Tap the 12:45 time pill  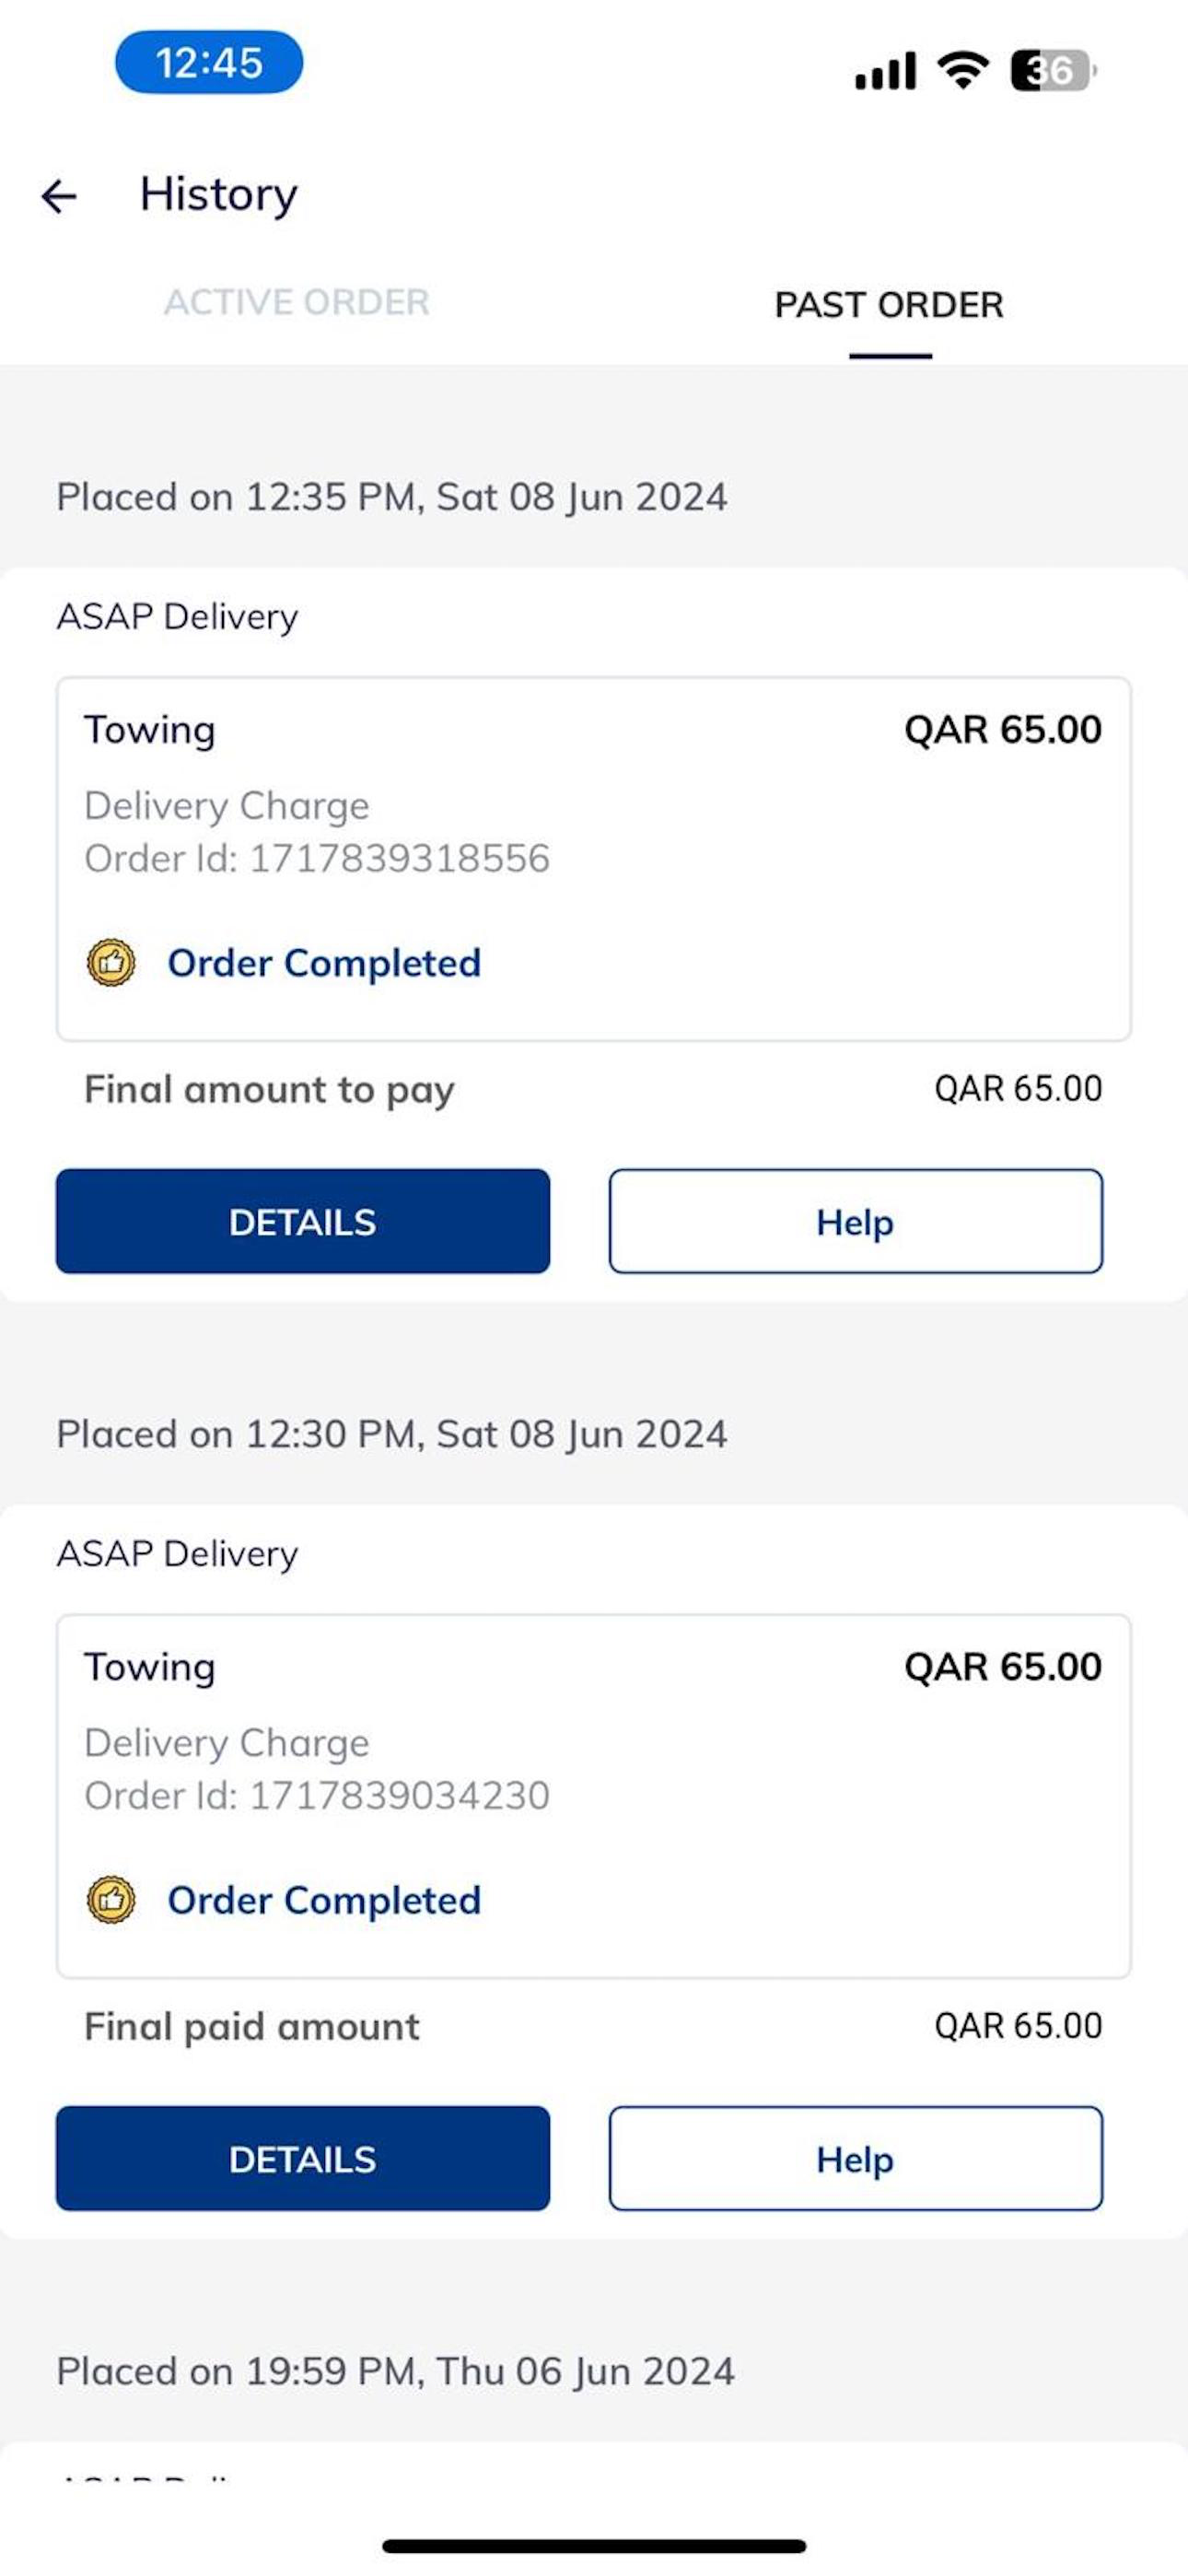209,62
